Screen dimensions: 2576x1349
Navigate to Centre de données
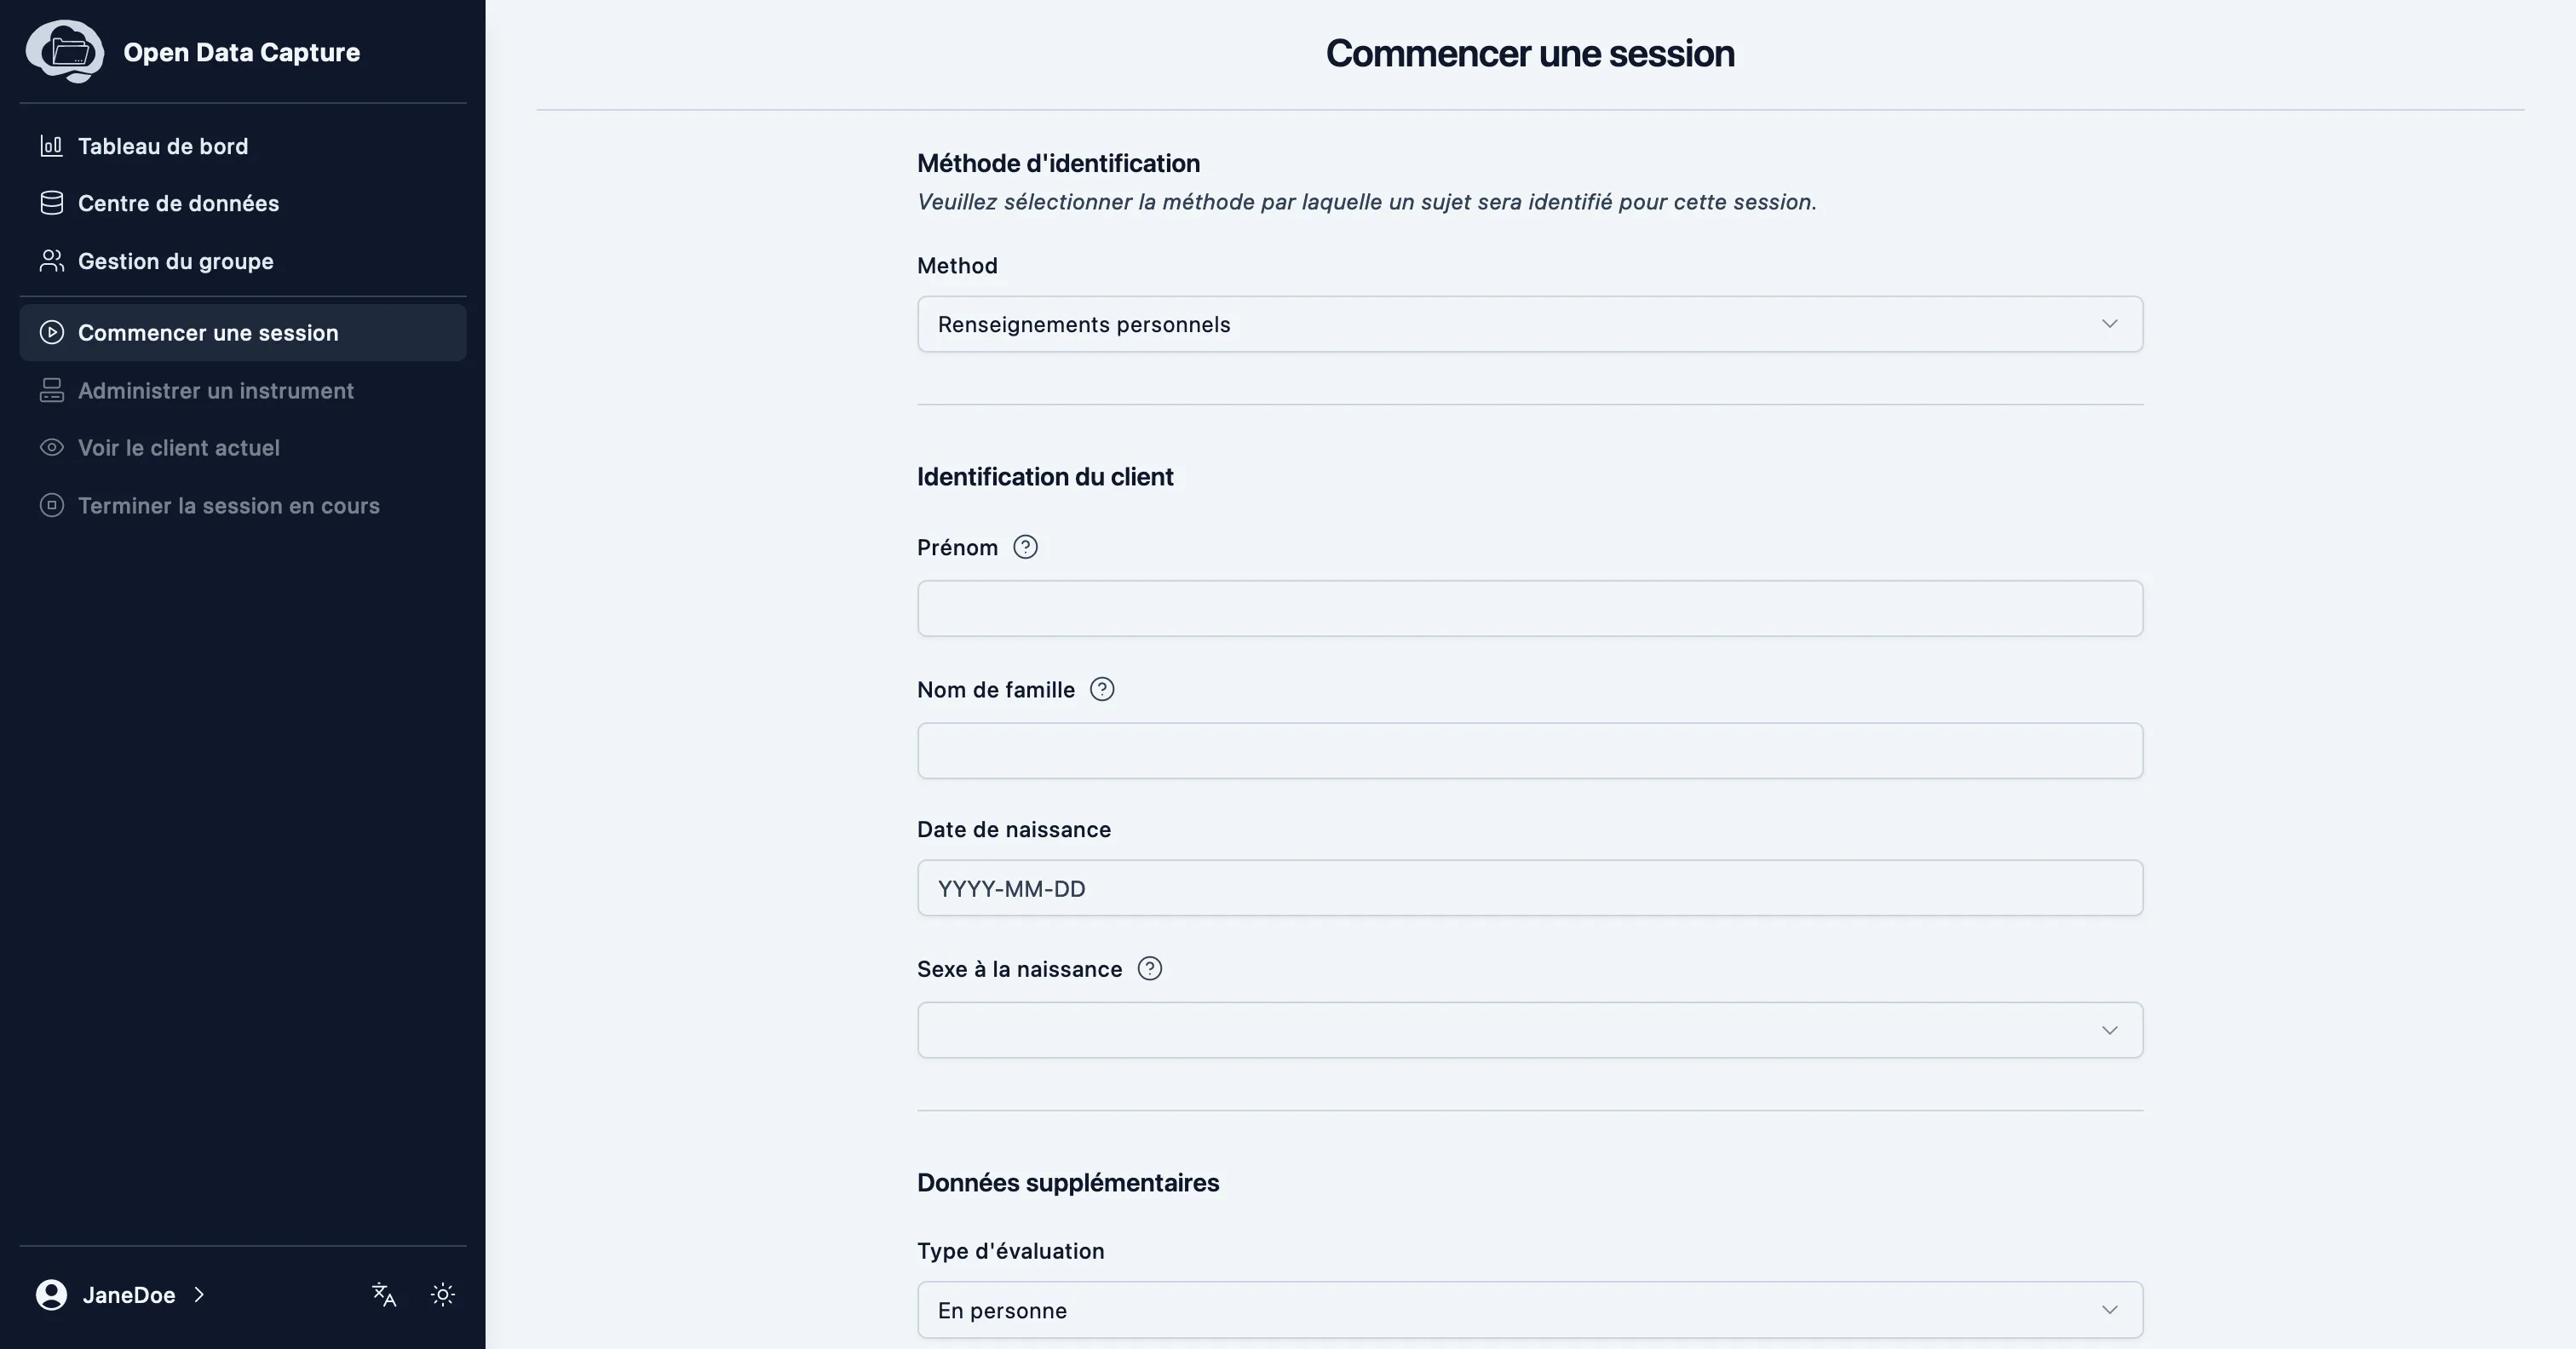178,203
